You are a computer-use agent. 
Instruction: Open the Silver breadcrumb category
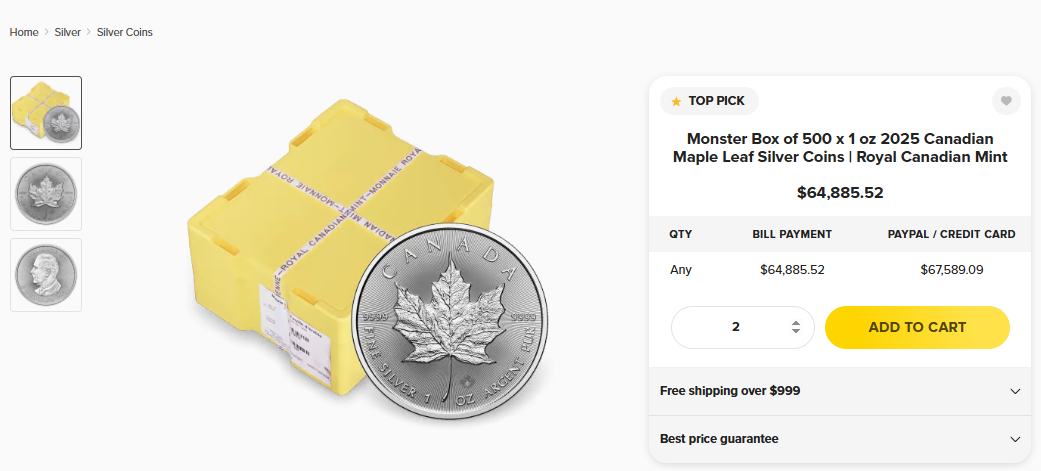[68, 32]
